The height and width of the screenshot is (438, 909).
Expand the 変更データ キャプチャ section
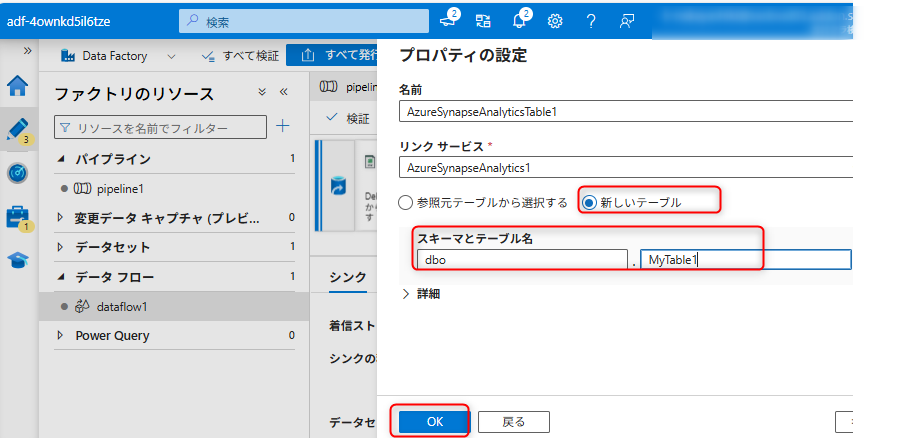coord(61,218)
